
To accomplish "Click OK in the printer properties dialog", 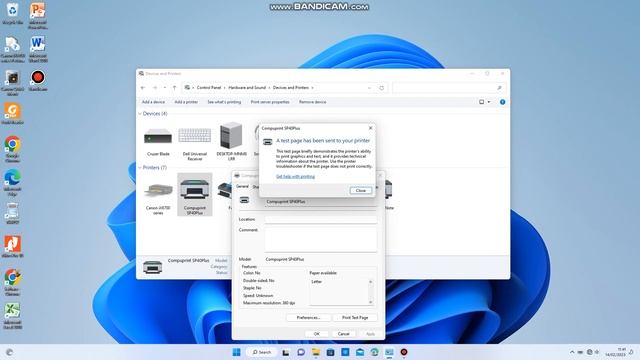I will 316,334.
